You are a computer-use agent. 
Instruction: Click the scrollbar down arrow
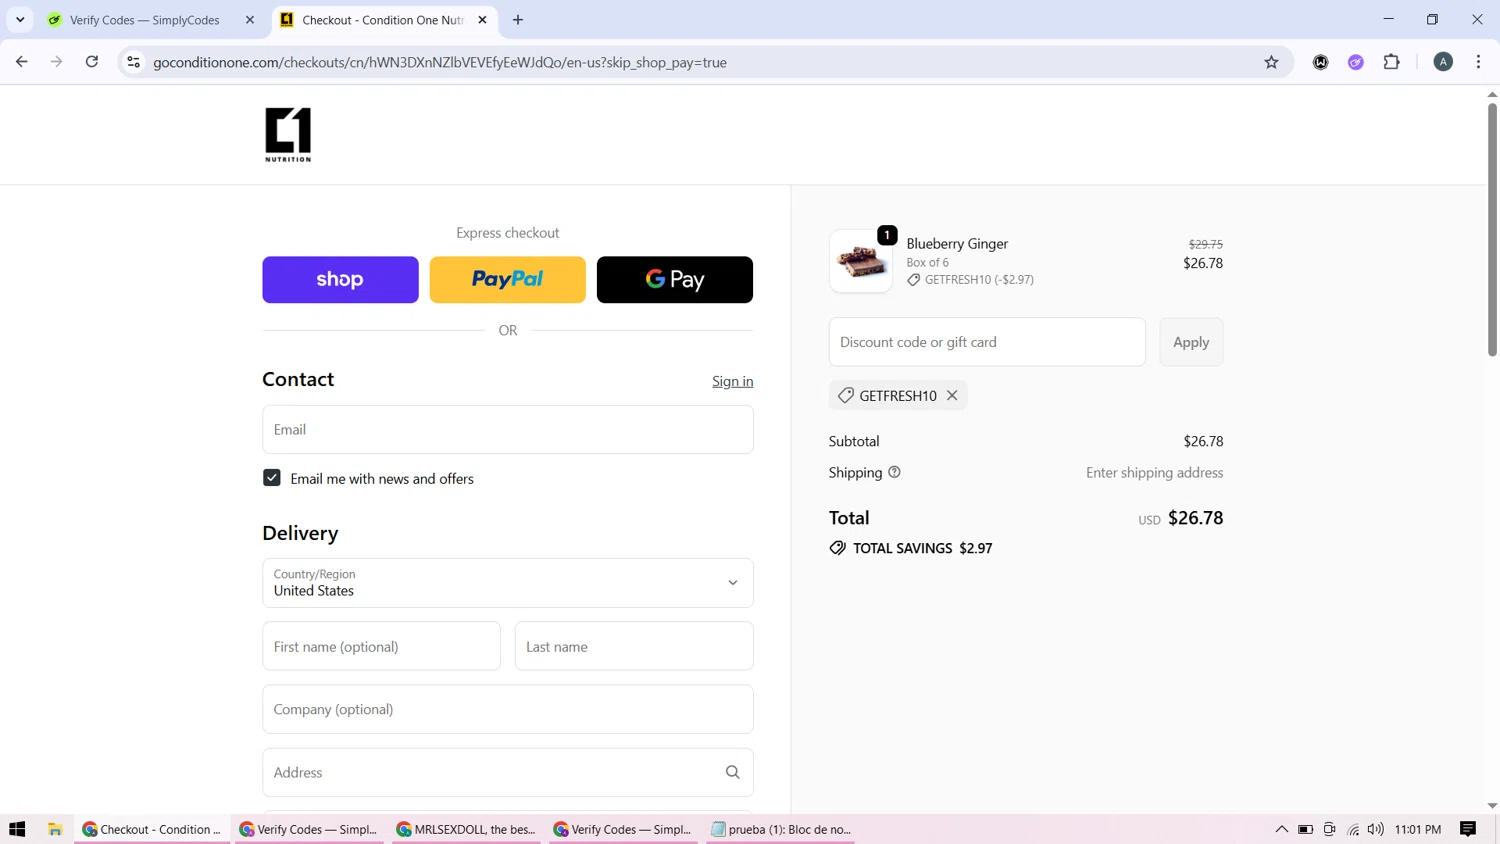[x=1492, y=806]
